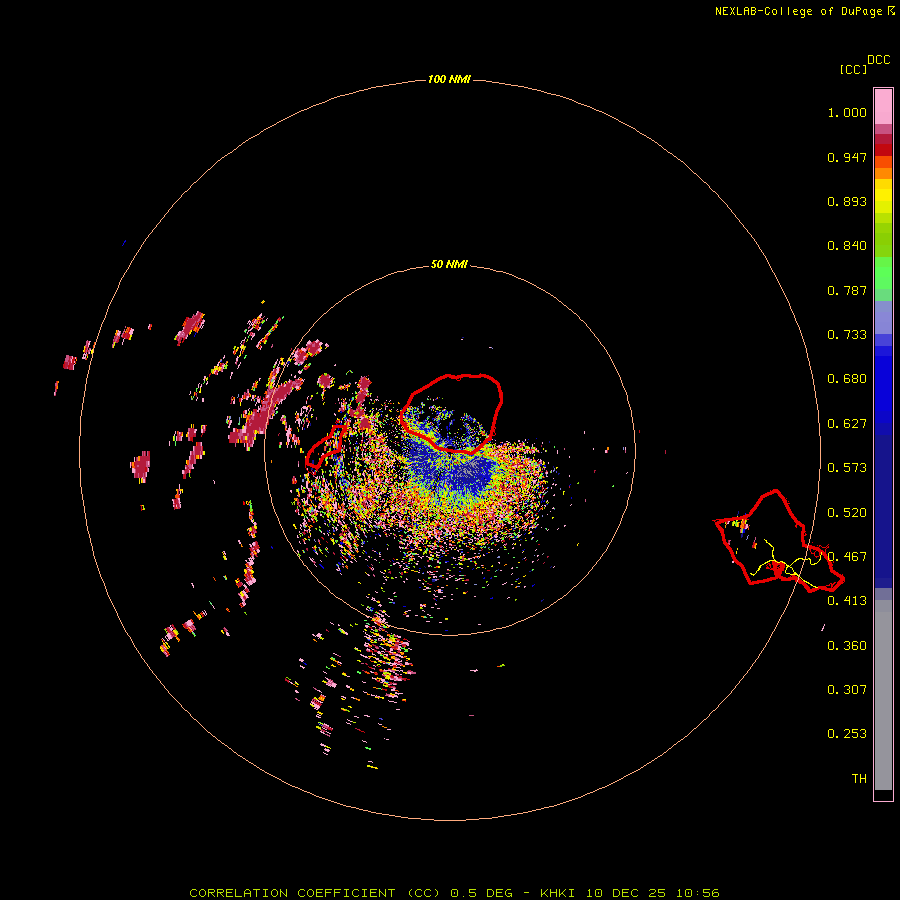Click the 0.787 scale value
This screenshot has height=900, width=900.
(x=847, y=290)
